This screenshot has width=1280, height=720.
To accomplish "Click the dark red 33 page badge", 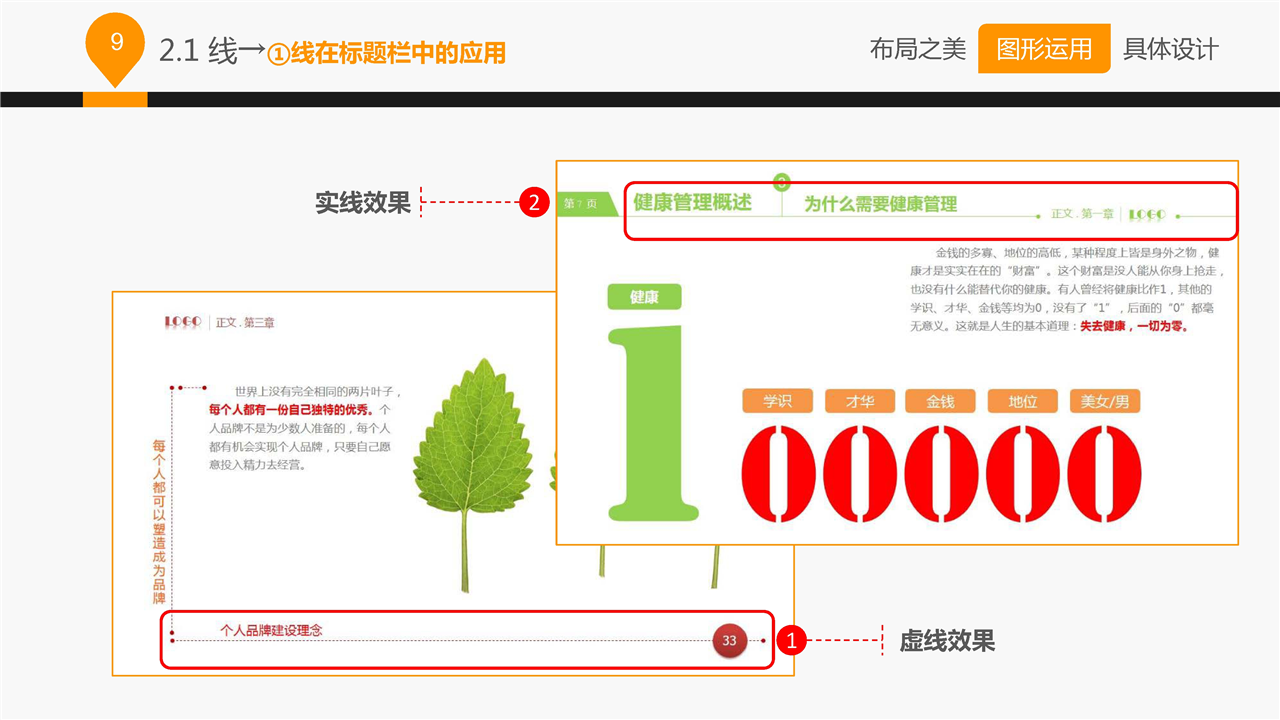I will [x=729, y=640].
